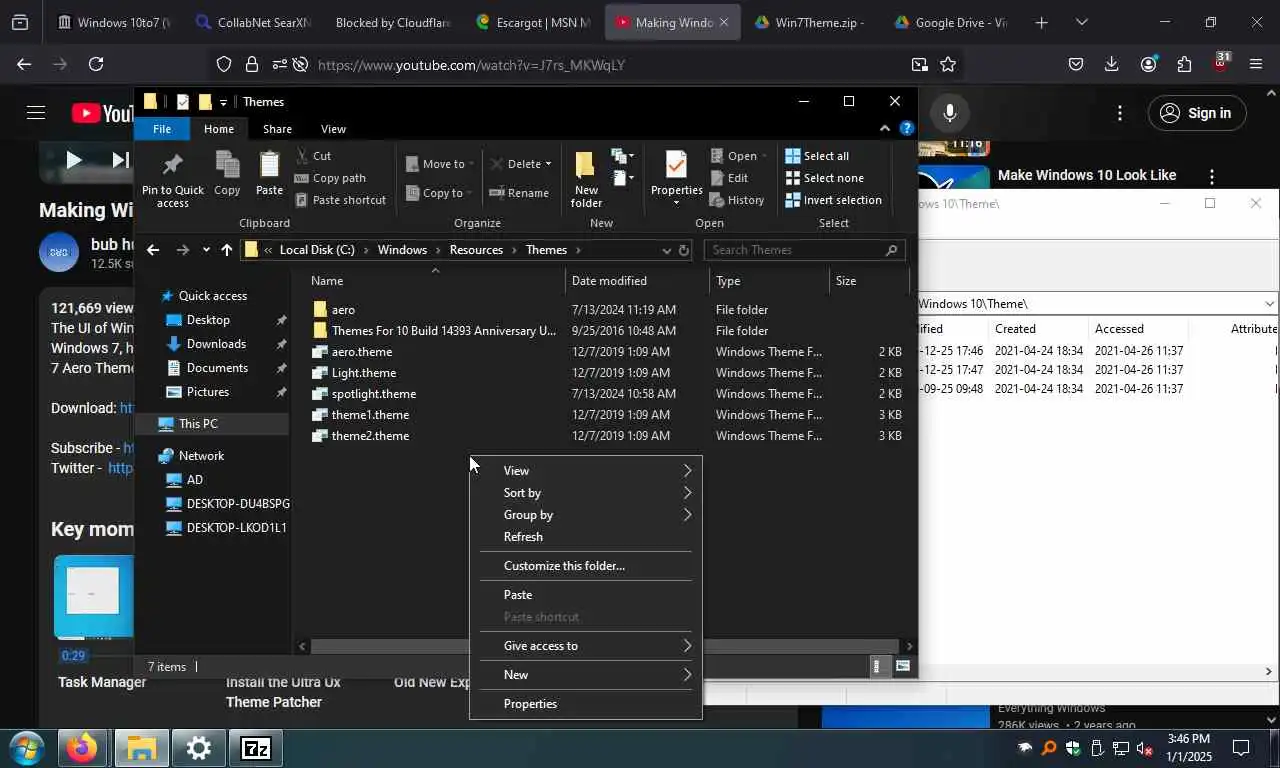Click Rename in Organize group

[x=519, y=193]
